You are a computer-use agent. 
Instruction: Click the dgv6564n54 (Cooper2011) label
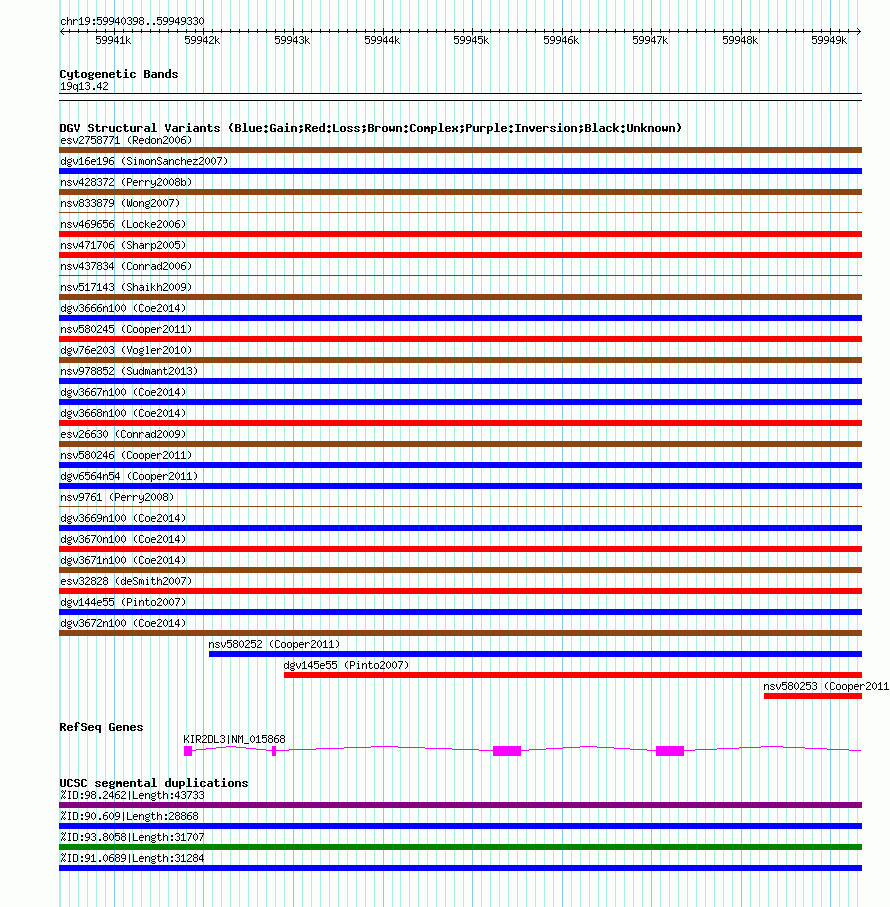[128, 477]
